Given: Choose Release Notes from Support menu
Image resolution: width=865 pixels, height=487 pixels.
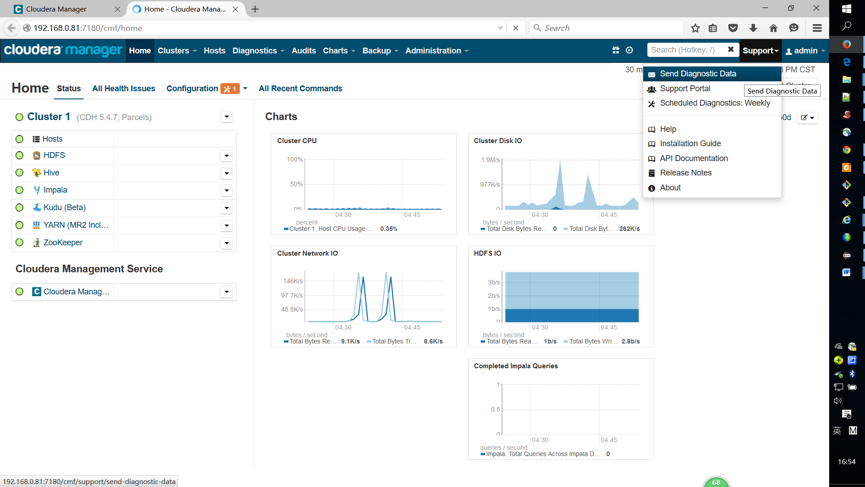Looking at the screenshot, I should pyautogui.click(x=685, y=173).
